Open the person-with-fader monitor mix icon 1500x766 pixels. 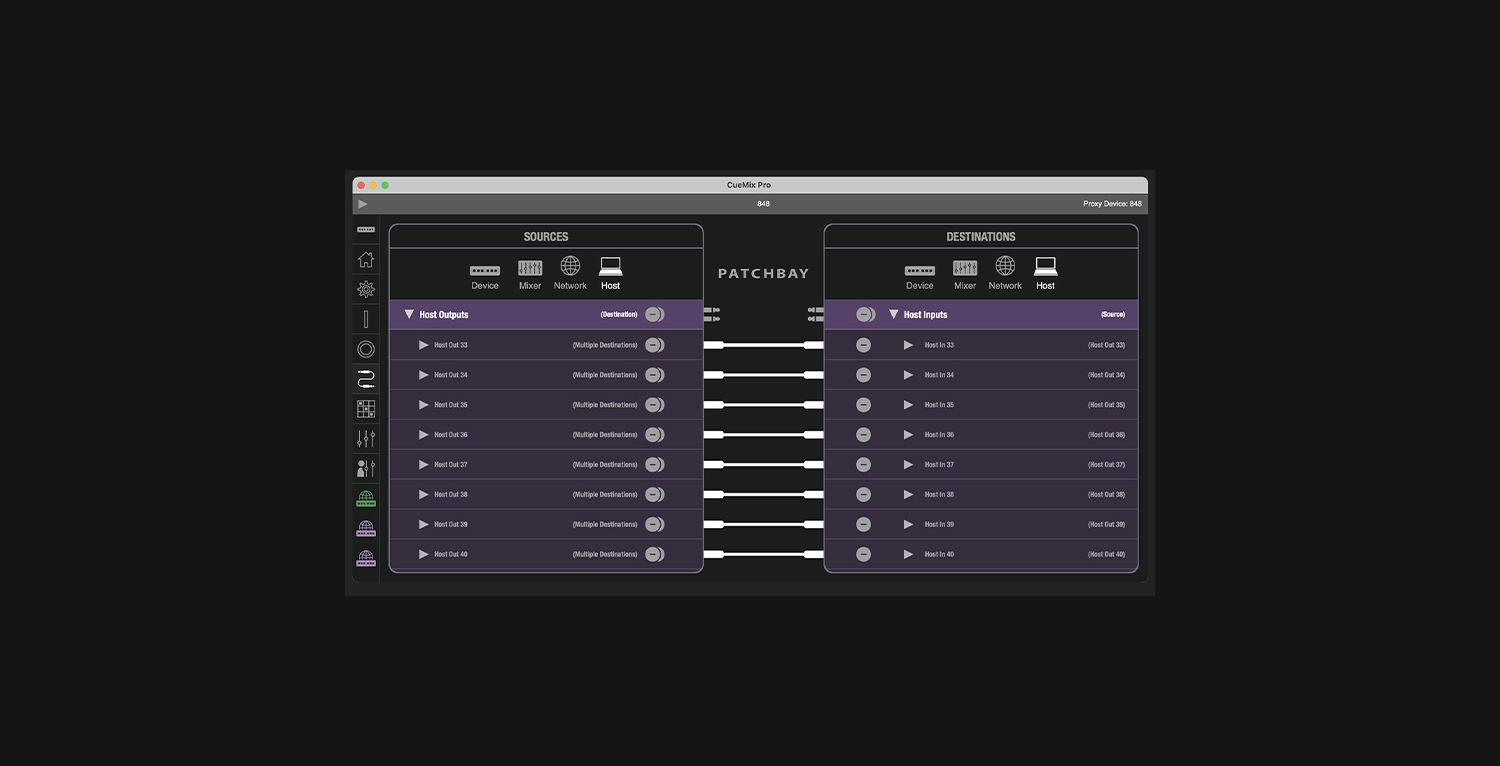coord(366,468)
